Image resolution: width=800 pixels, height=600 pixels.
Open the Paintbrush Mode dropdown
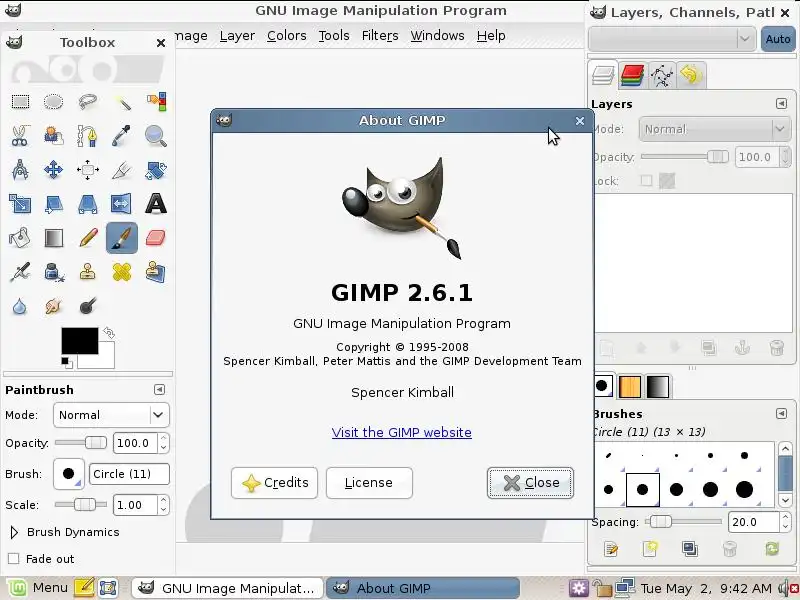(x=111, y=415)
